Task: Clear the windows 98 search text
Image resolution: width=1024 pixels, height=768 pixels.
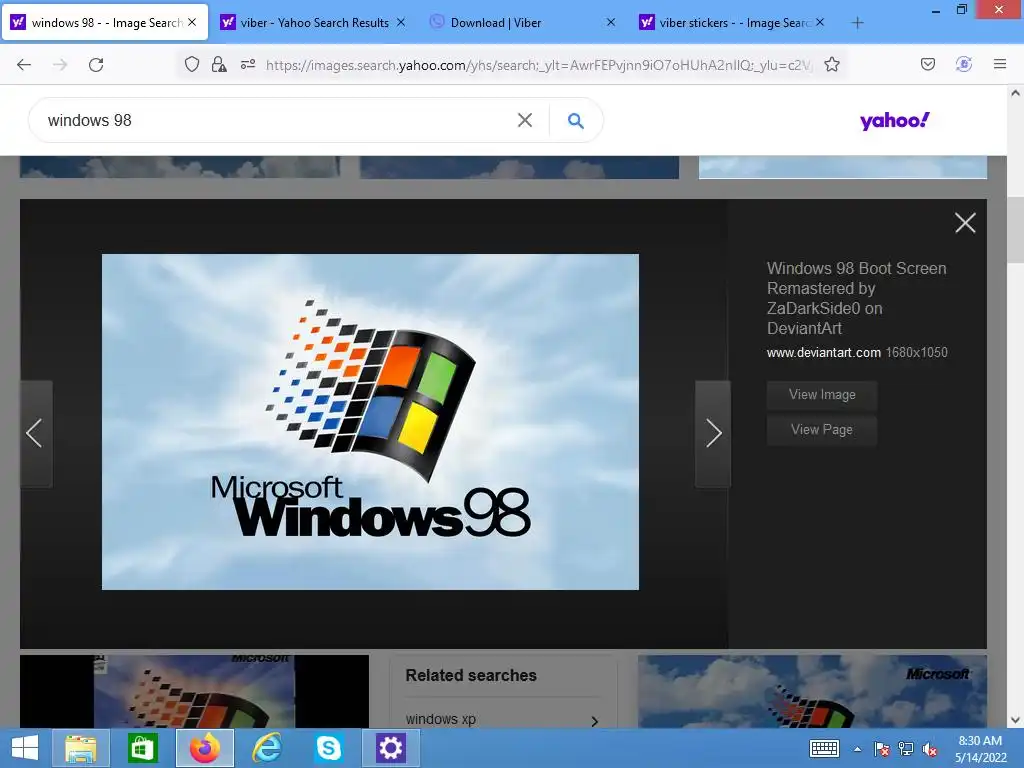Action: pos(525,120)
